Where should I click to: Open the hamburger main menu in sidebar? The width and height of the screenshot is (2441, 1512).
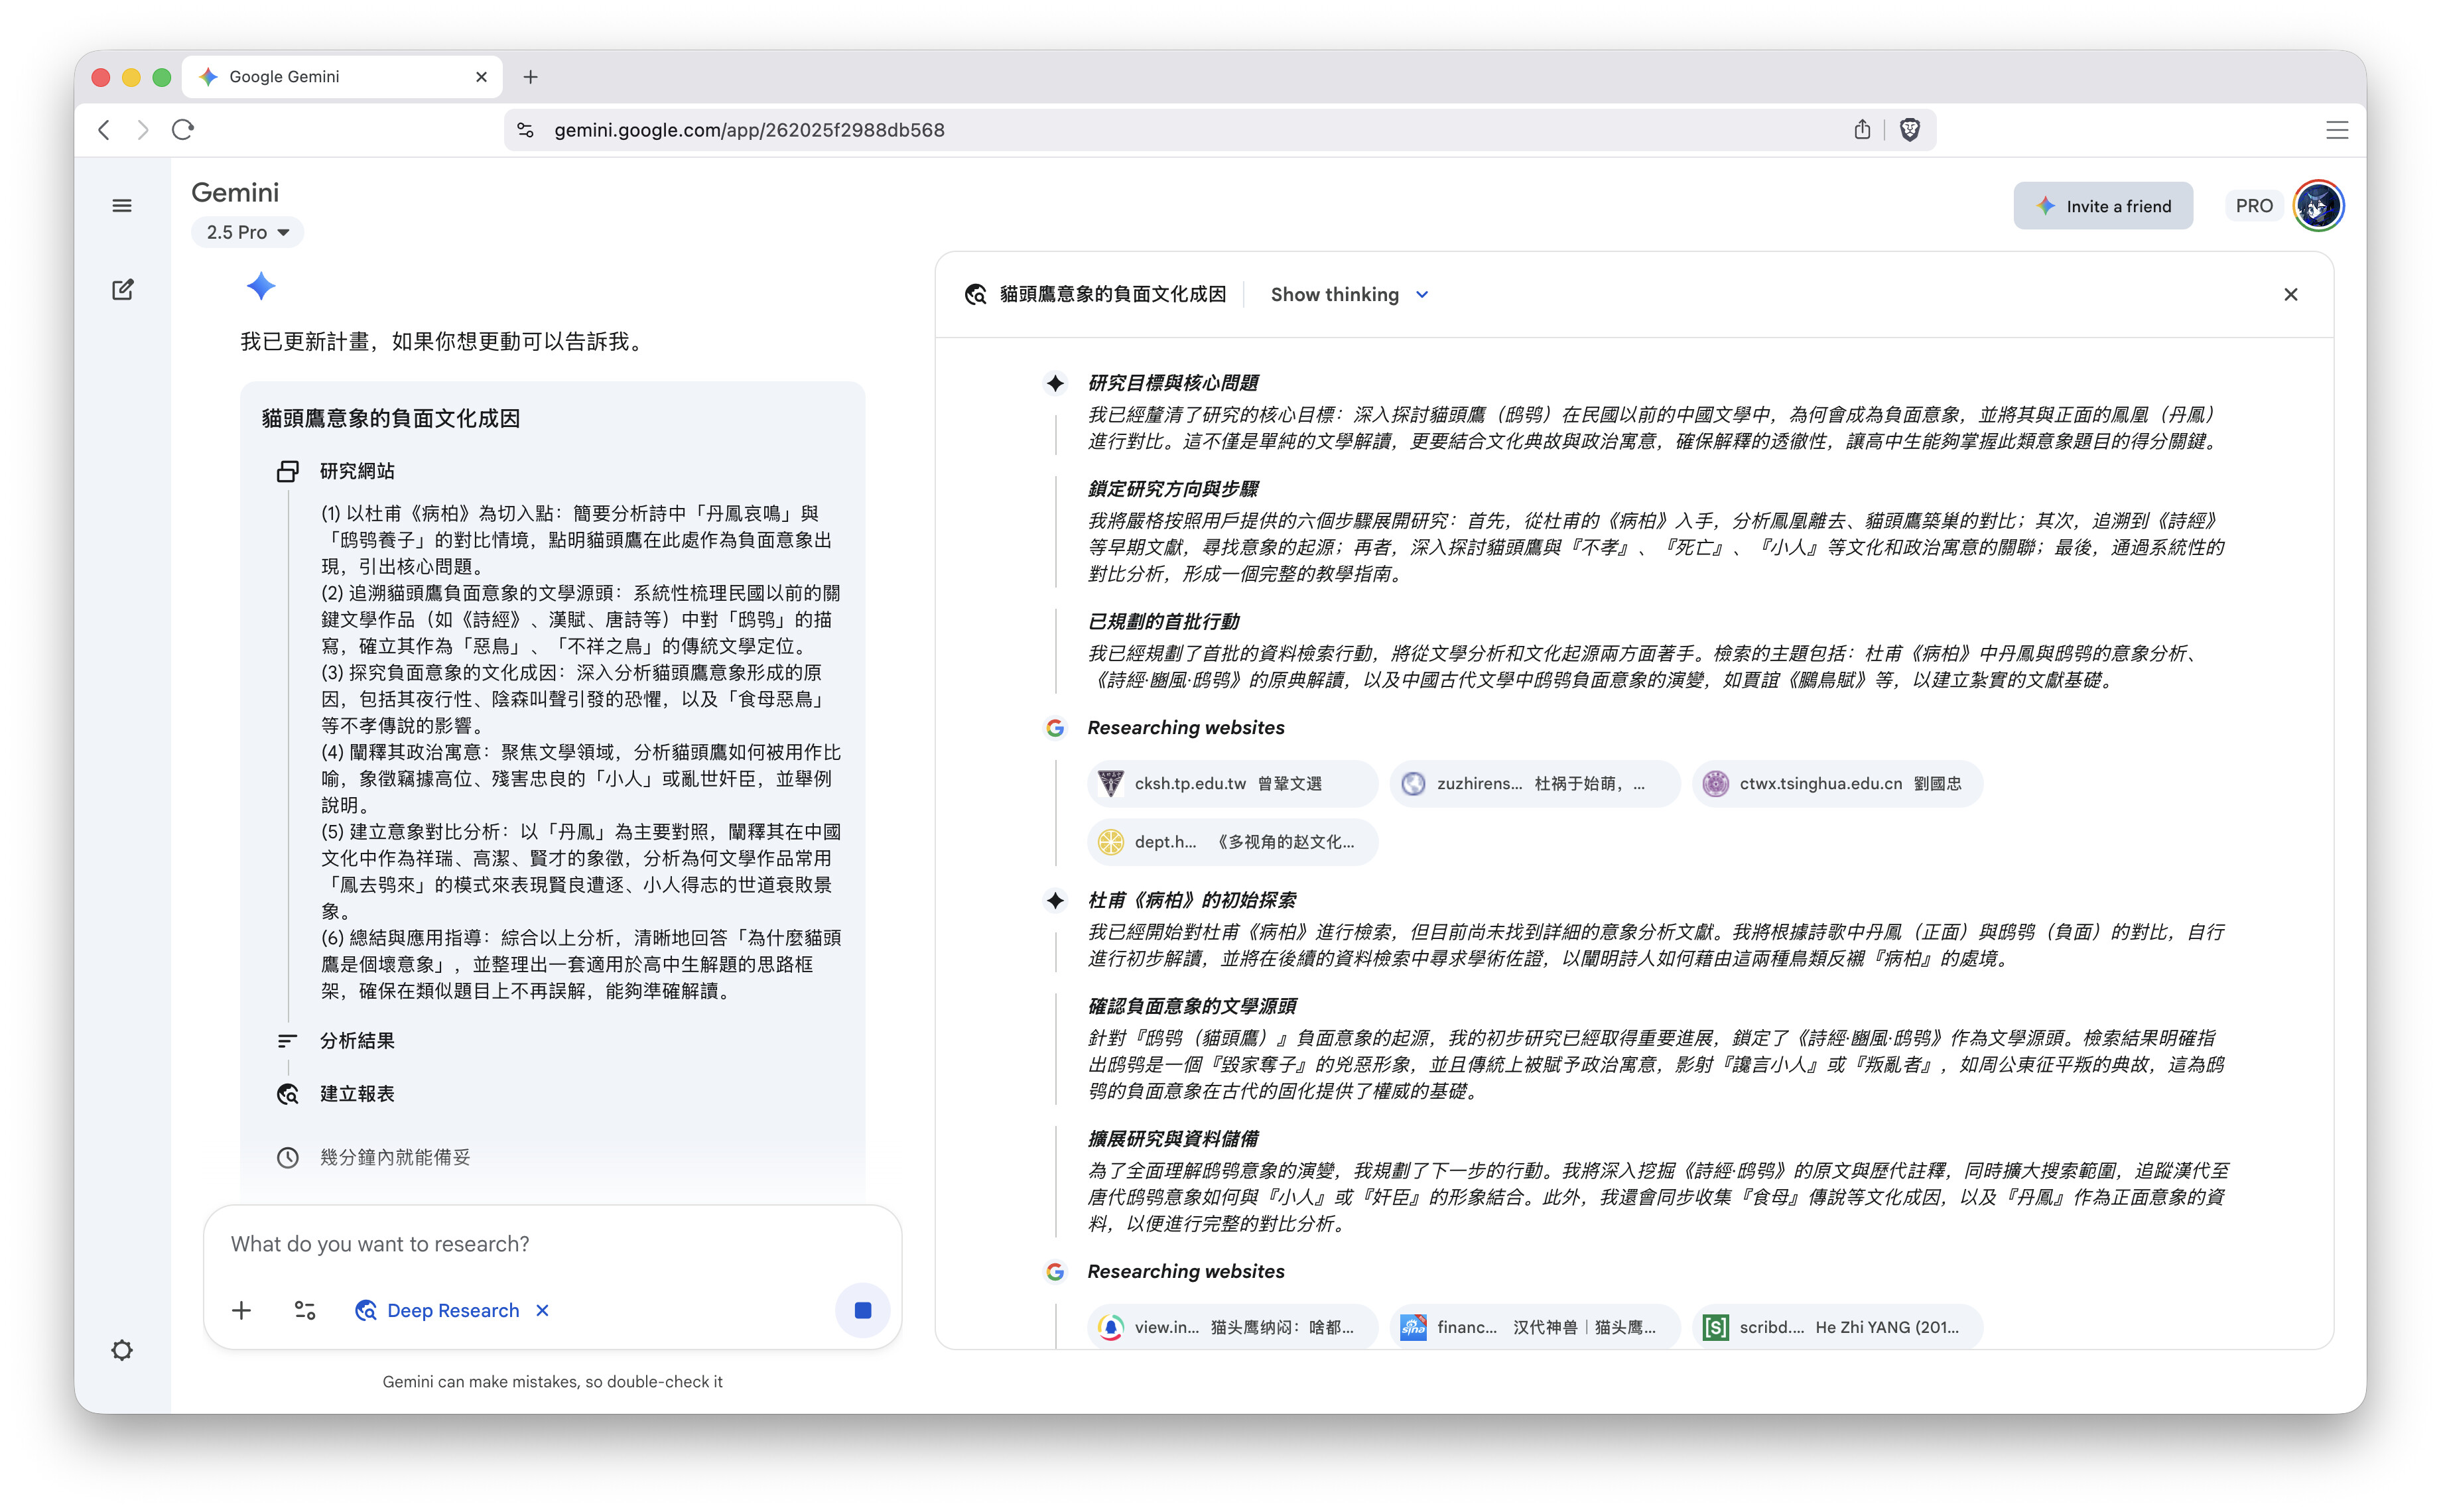[x=122, y=206]
